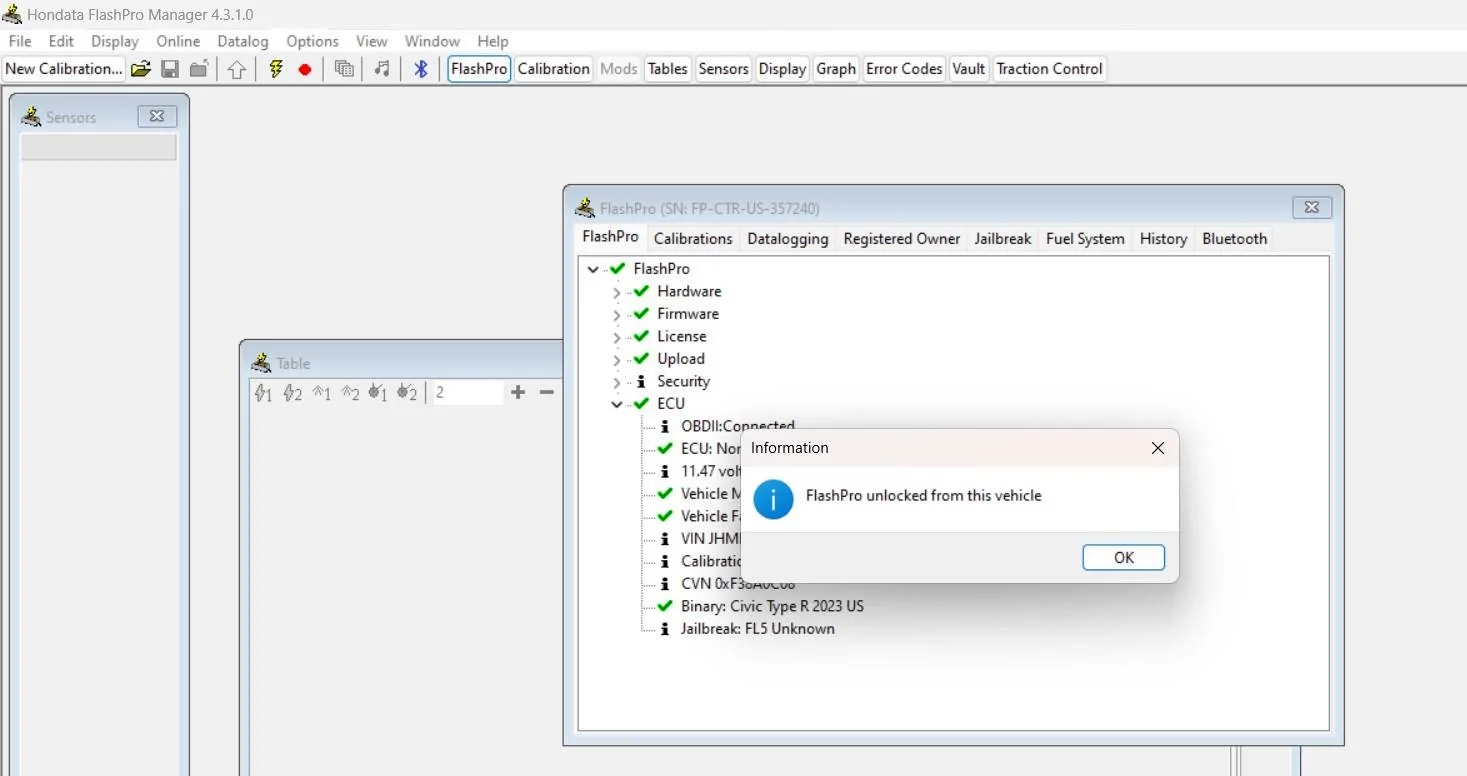This screenshot has width=1467, height=776.
Task: Open the View menu
Action: click(372, 41)
